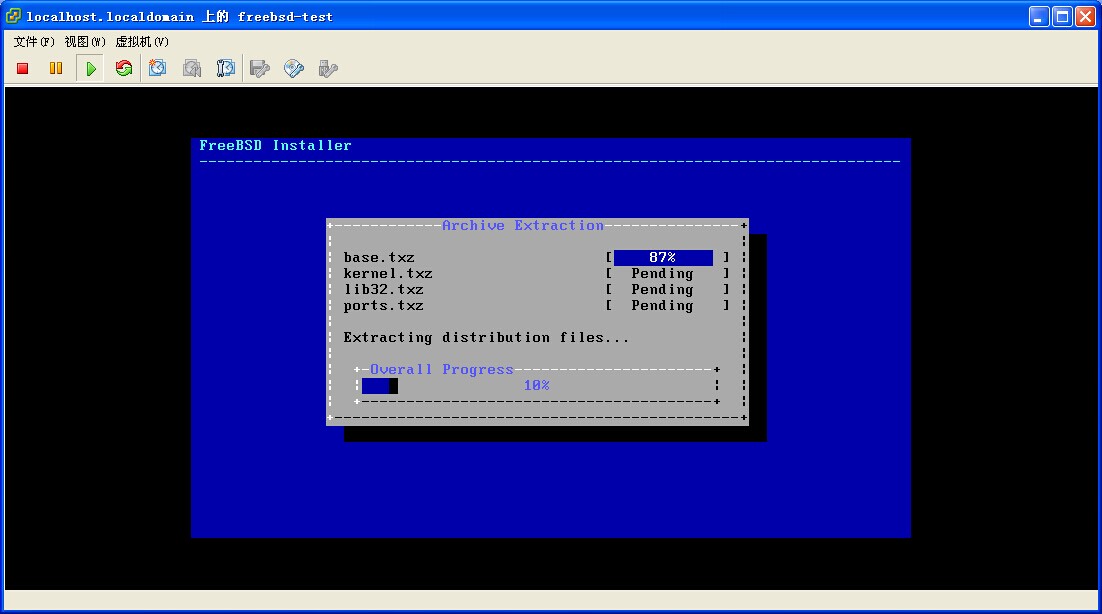Click the red Power Off button

point(23,68)
